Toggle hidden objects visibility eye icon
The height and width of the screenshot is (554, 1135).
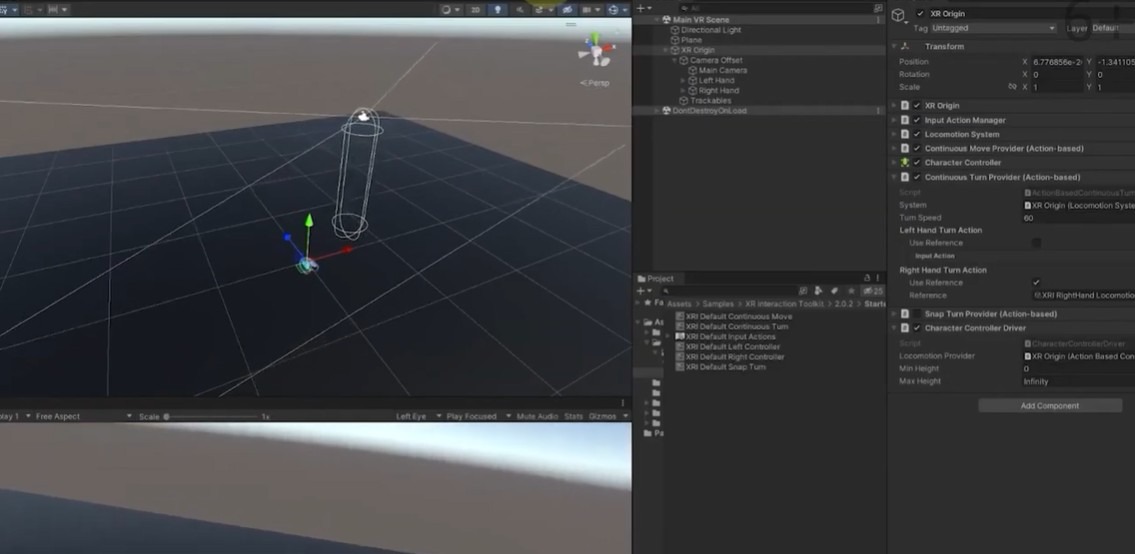pos(568,9)
